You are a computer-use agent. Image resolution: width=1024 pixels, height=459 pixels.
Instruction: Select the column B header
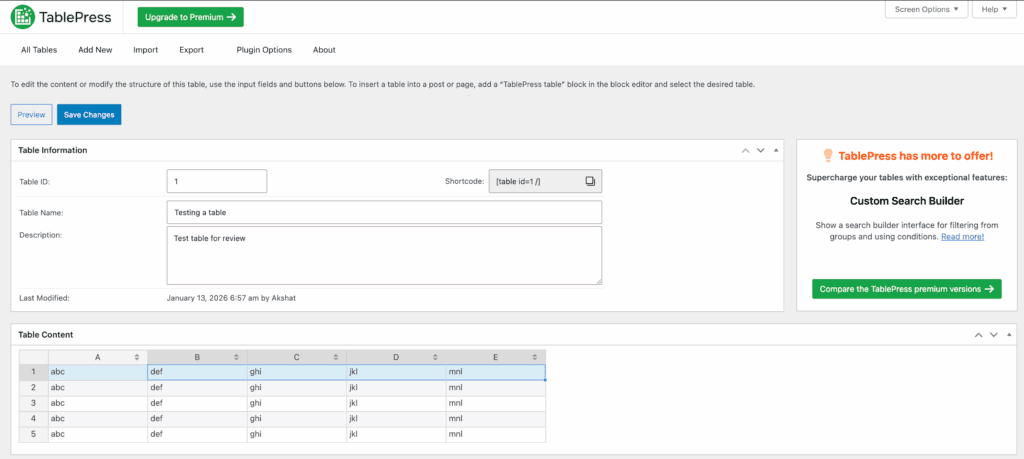(x=197, y=357)
